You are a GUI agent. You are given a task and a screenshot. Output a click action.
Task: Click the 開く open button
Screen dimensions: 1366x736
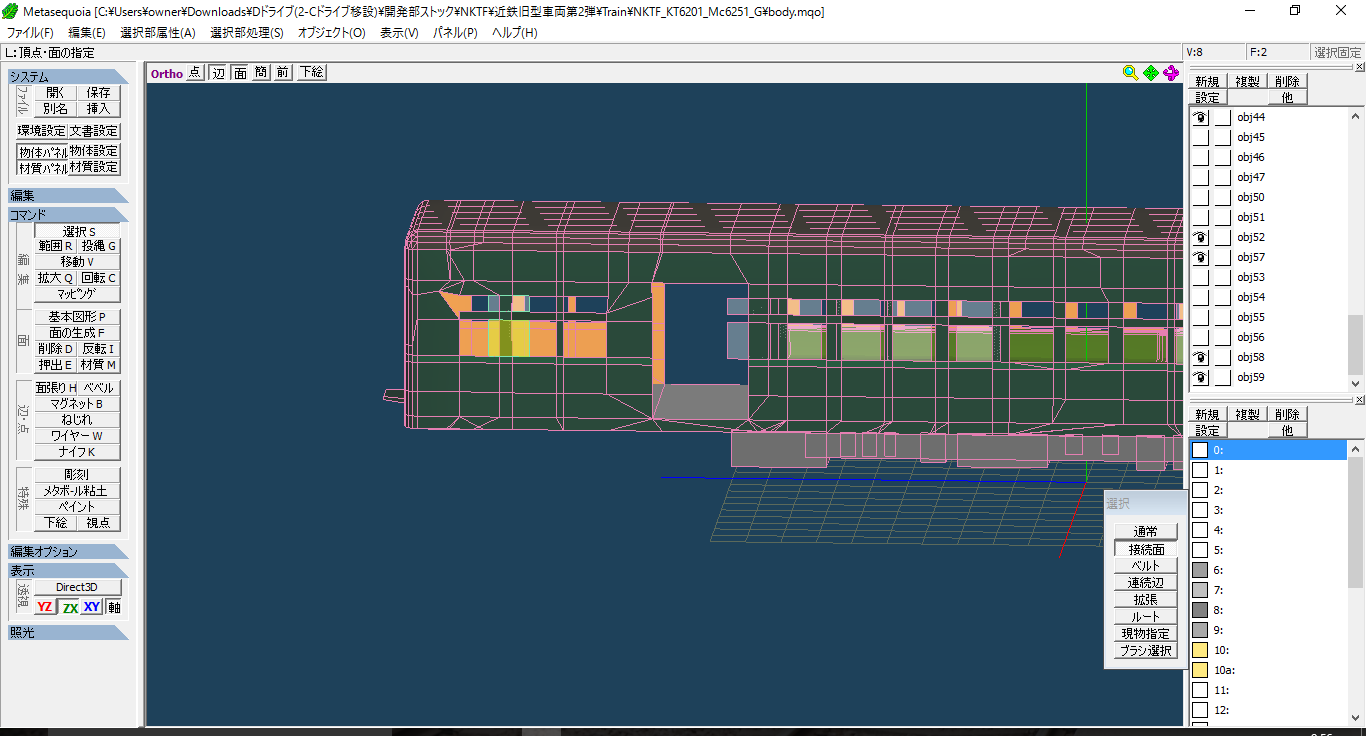point(55,92)
